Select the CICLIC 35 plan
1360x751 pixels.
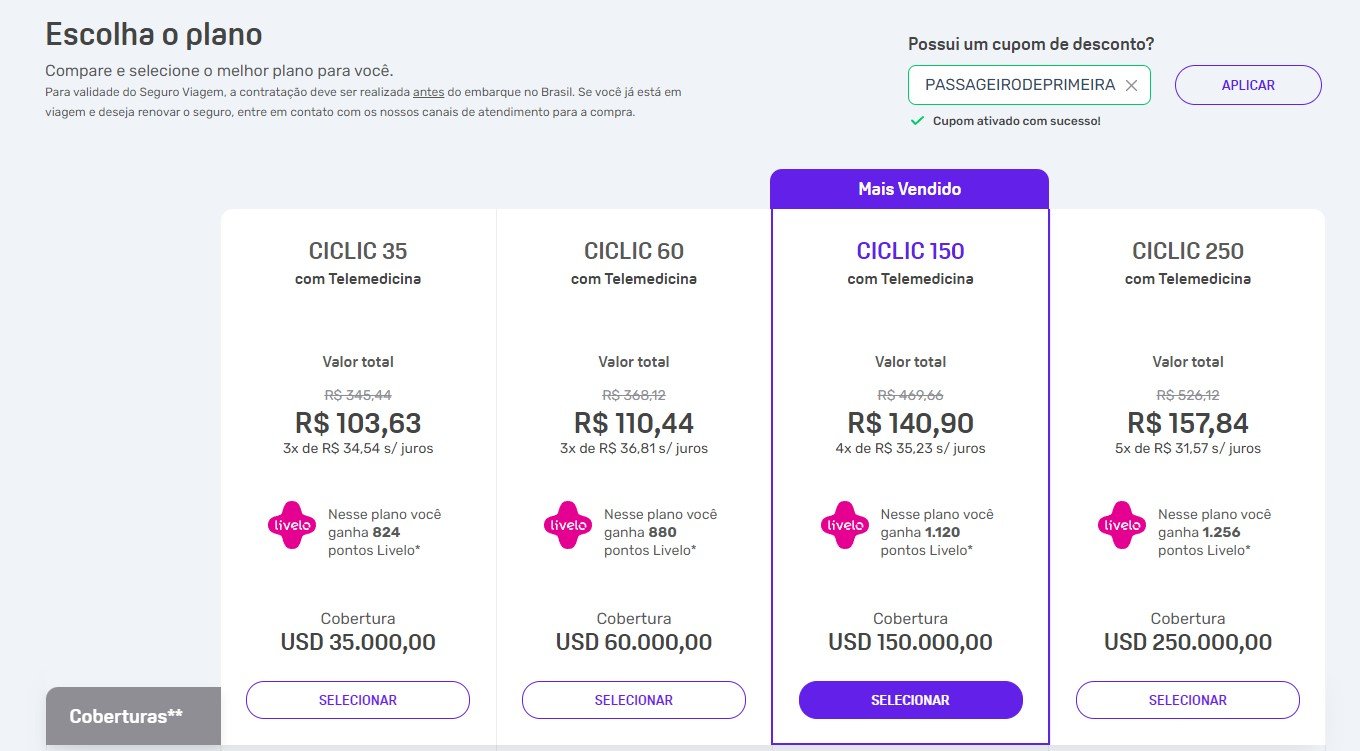click(358, 700)
